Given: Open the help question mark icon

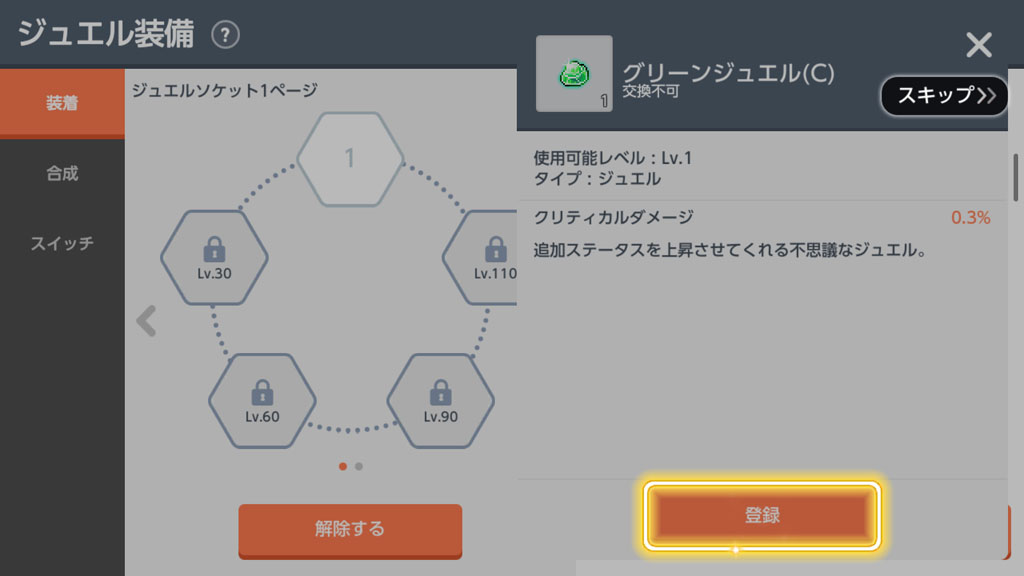Looking at the screenshot, I should (225, 35).
